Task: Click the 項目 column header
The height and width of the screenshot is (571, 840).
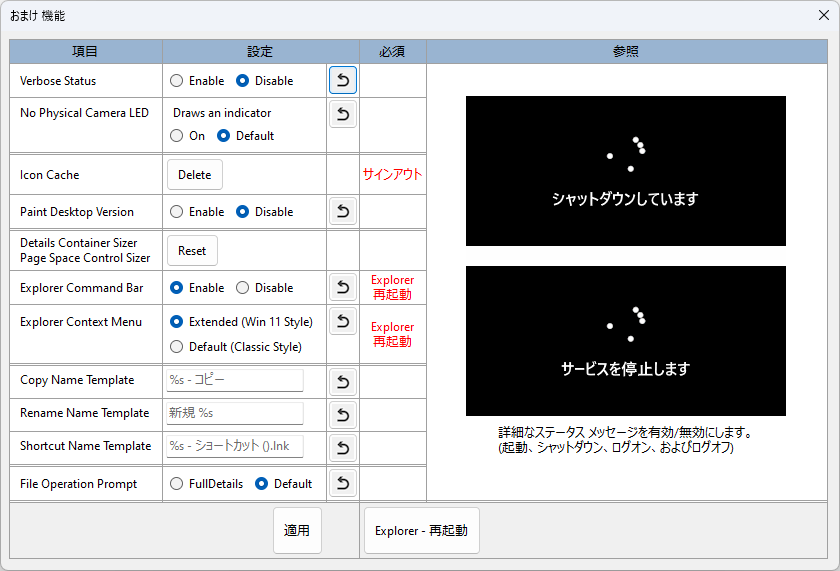Action: click(86, 51)
